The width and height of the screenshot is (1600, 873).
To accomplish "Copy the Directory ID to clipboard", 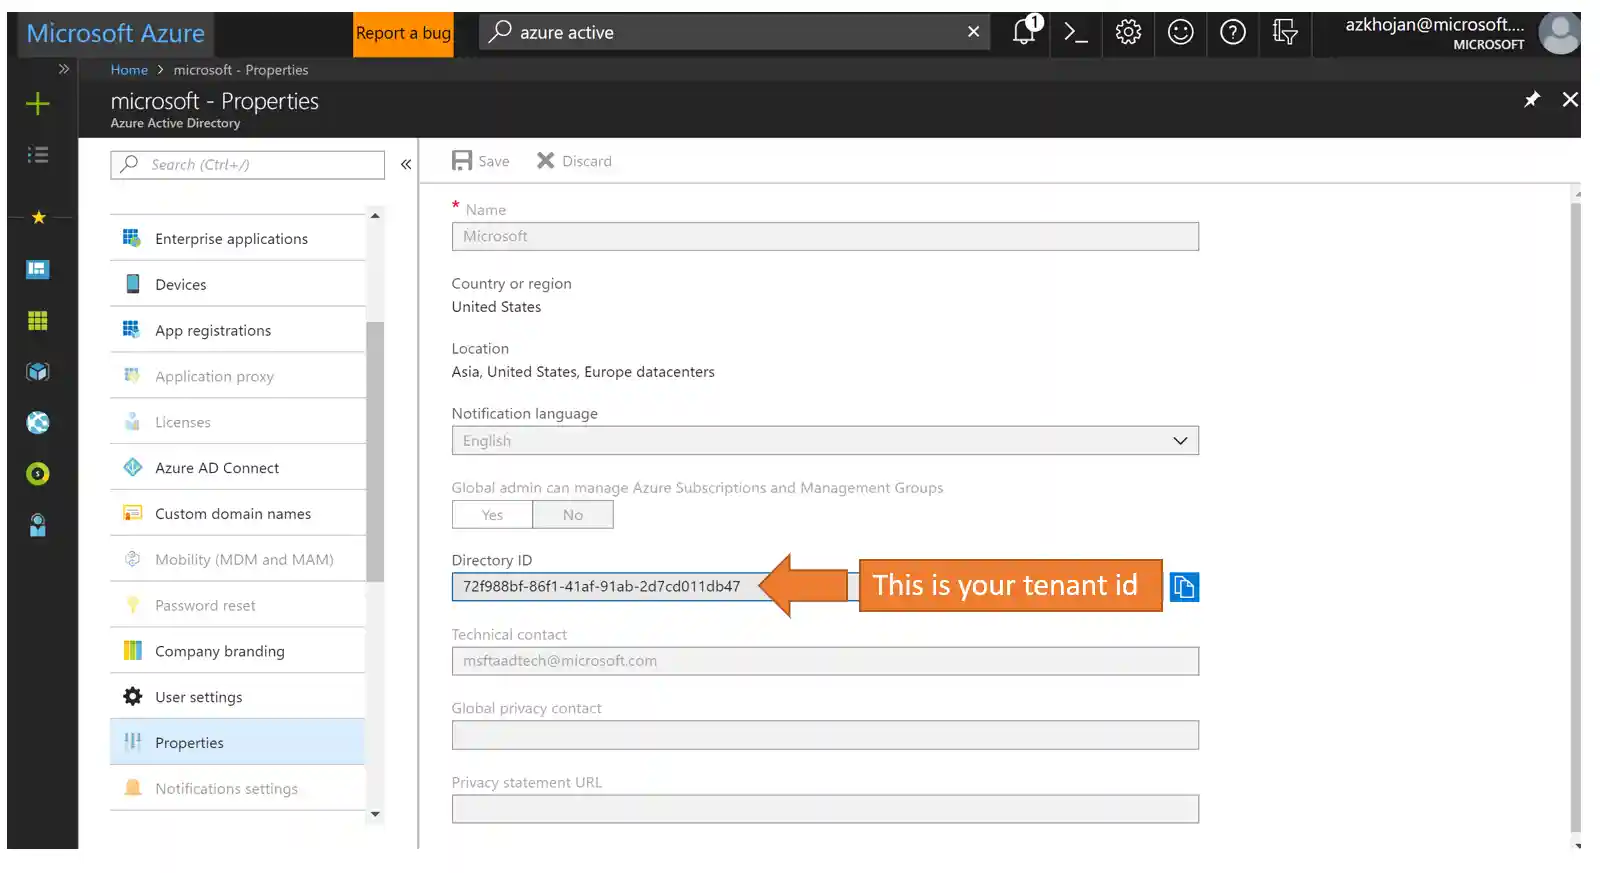I will click(1184, 587).
